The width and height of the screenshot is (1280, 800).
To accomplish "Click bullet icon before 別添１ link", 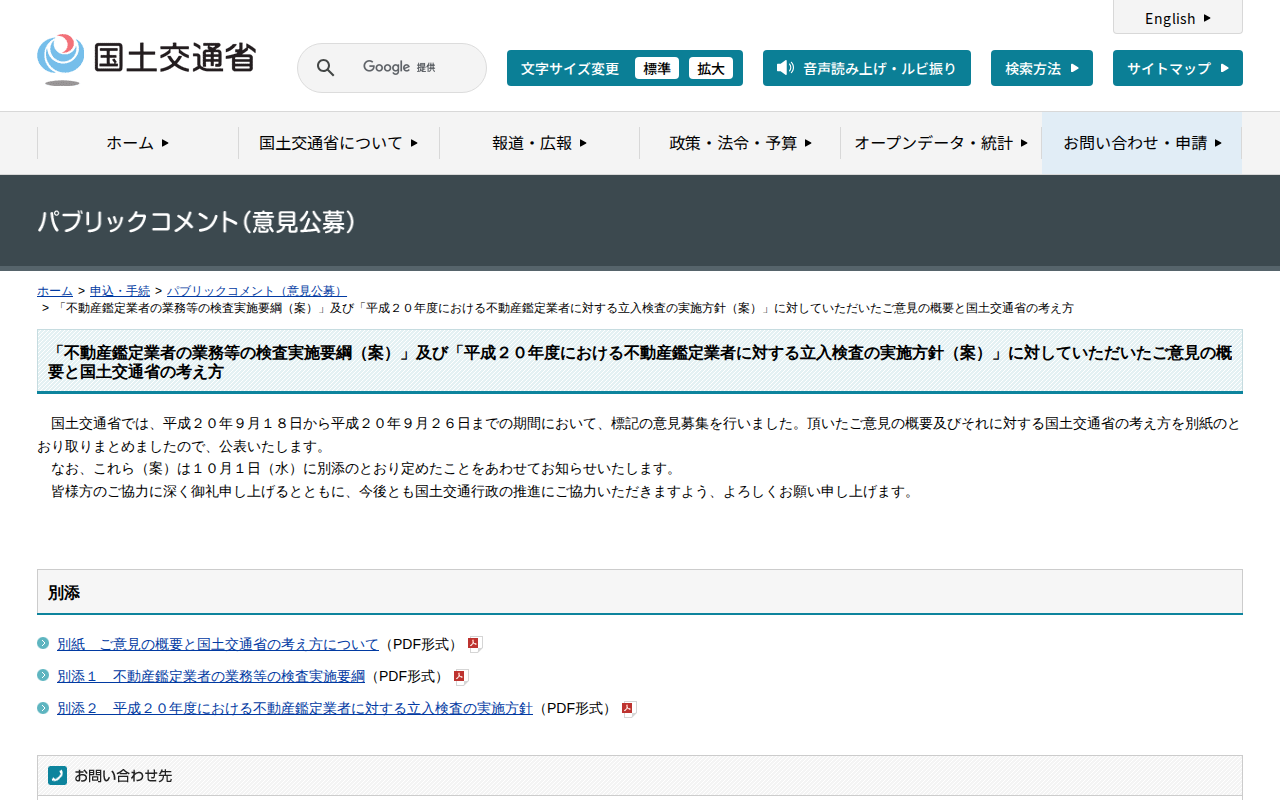I will pyautogui.click(x=43, y=675).
